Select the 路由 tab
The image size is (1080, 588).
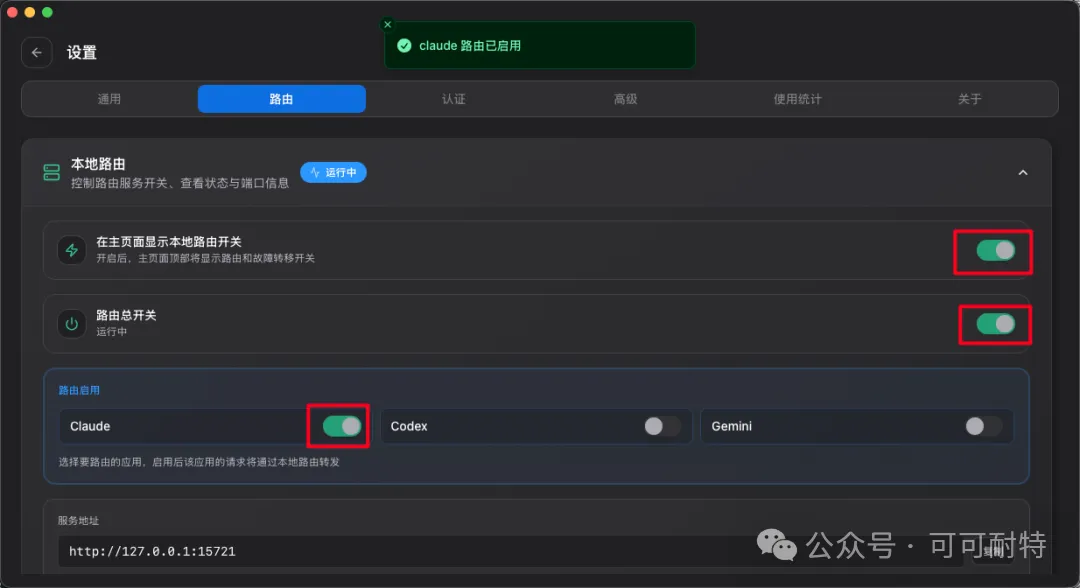(281, 99)
